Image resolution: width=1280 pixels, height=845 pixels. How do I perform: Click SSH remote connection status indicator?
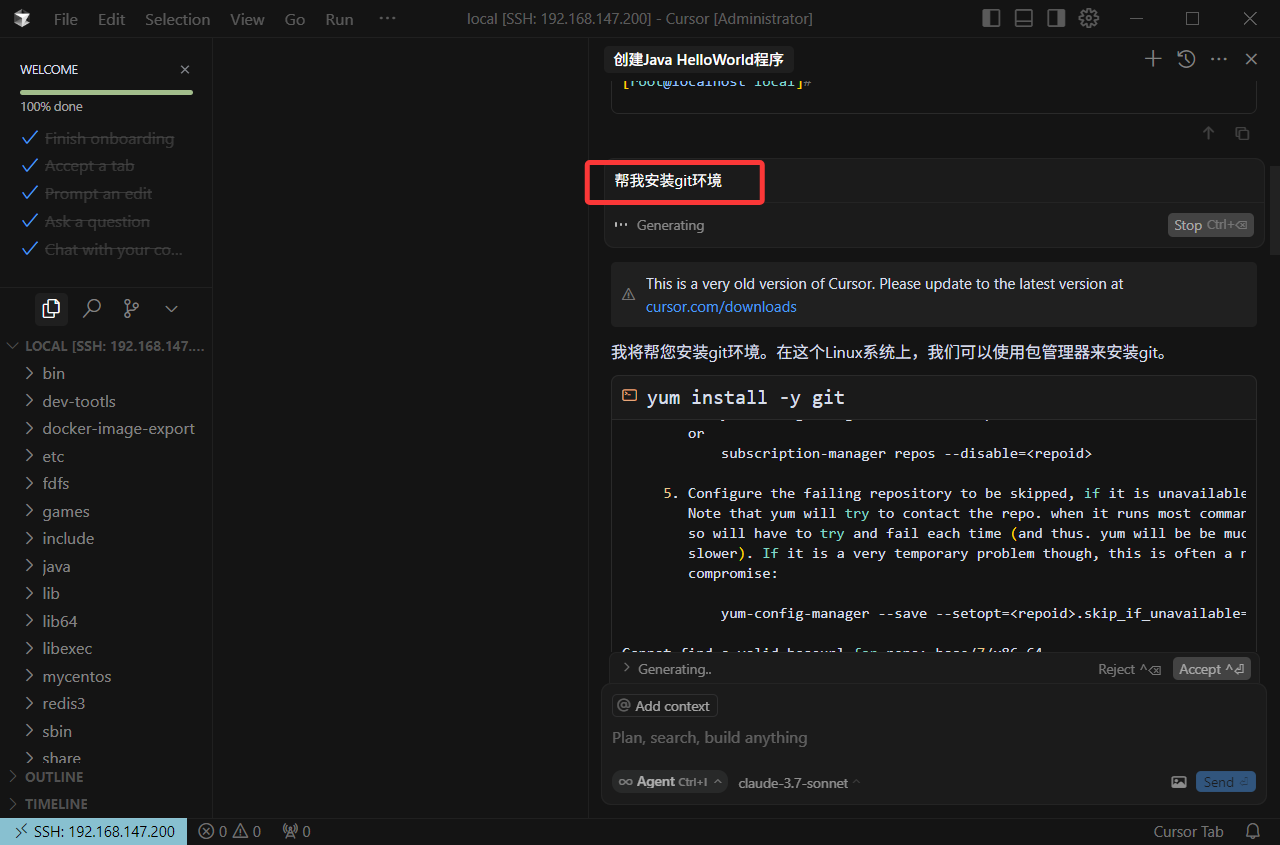[x=94, y=831]
